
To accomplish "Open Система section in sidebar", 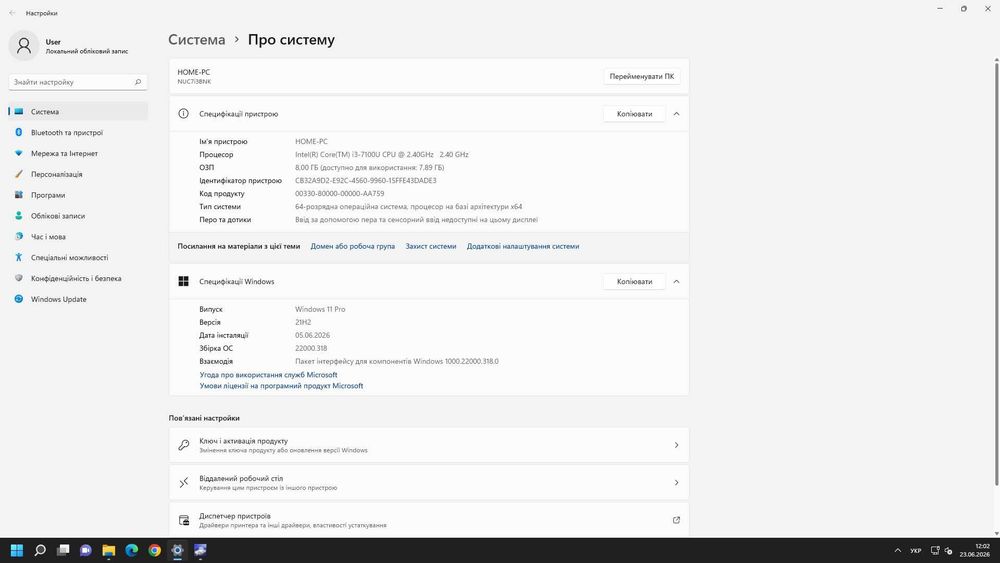I will click(78, 112).
